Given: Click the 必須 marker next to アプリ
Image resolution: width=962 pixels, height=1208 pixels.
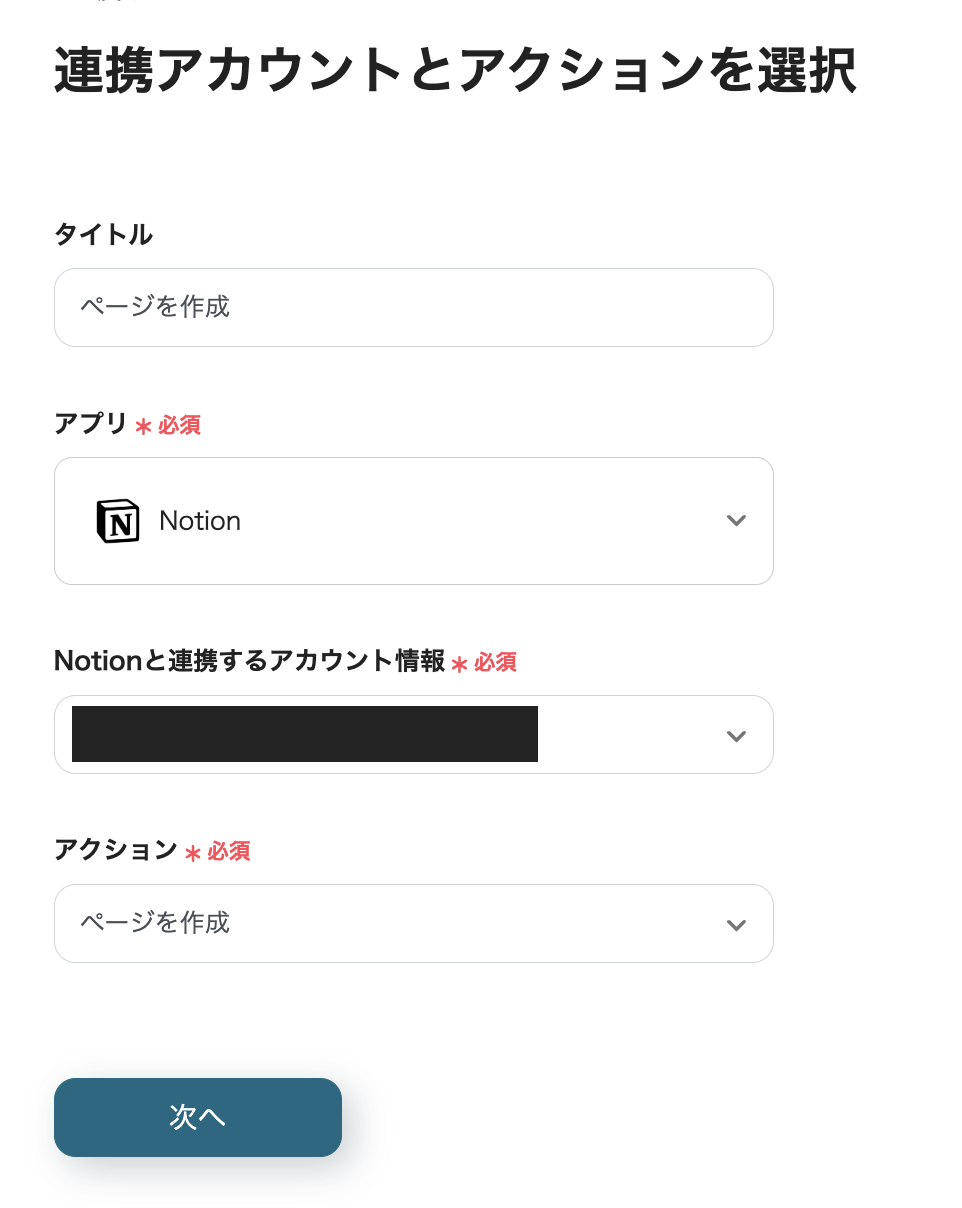Looking at the screenshot, I should [179, 425].
